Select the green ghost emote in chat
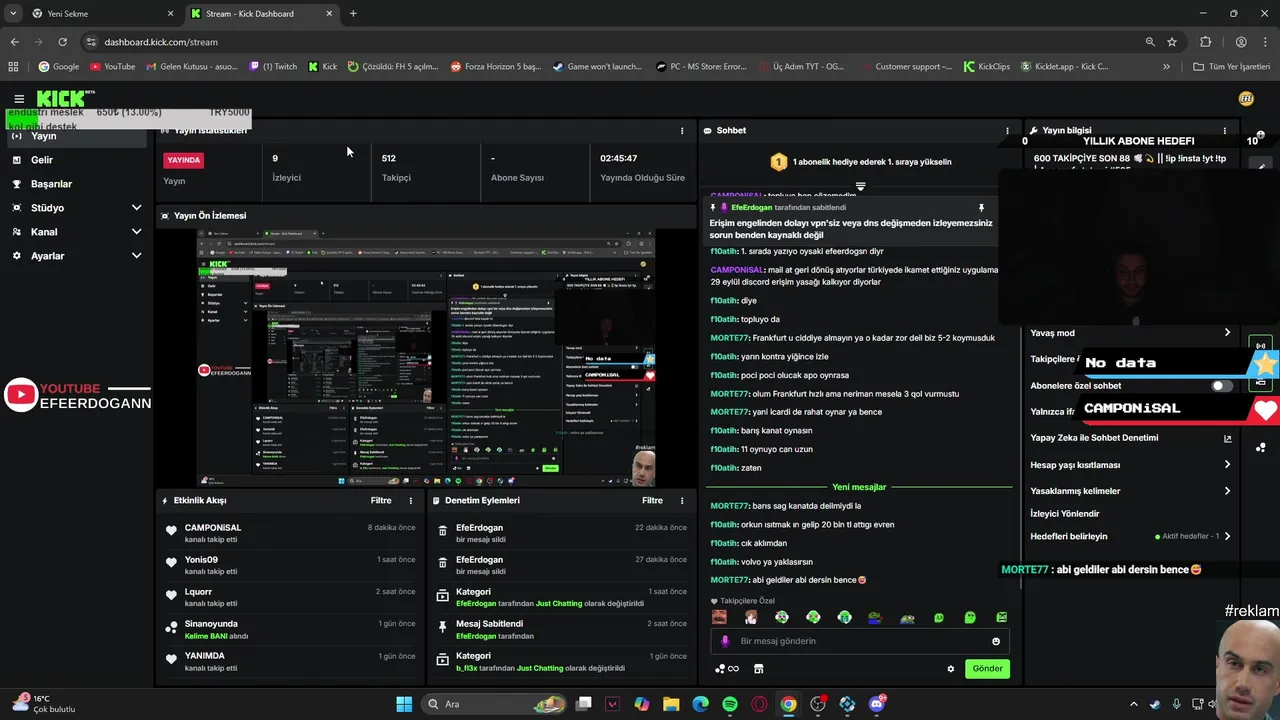1280x720 pixels. click(x=970, y=617)
